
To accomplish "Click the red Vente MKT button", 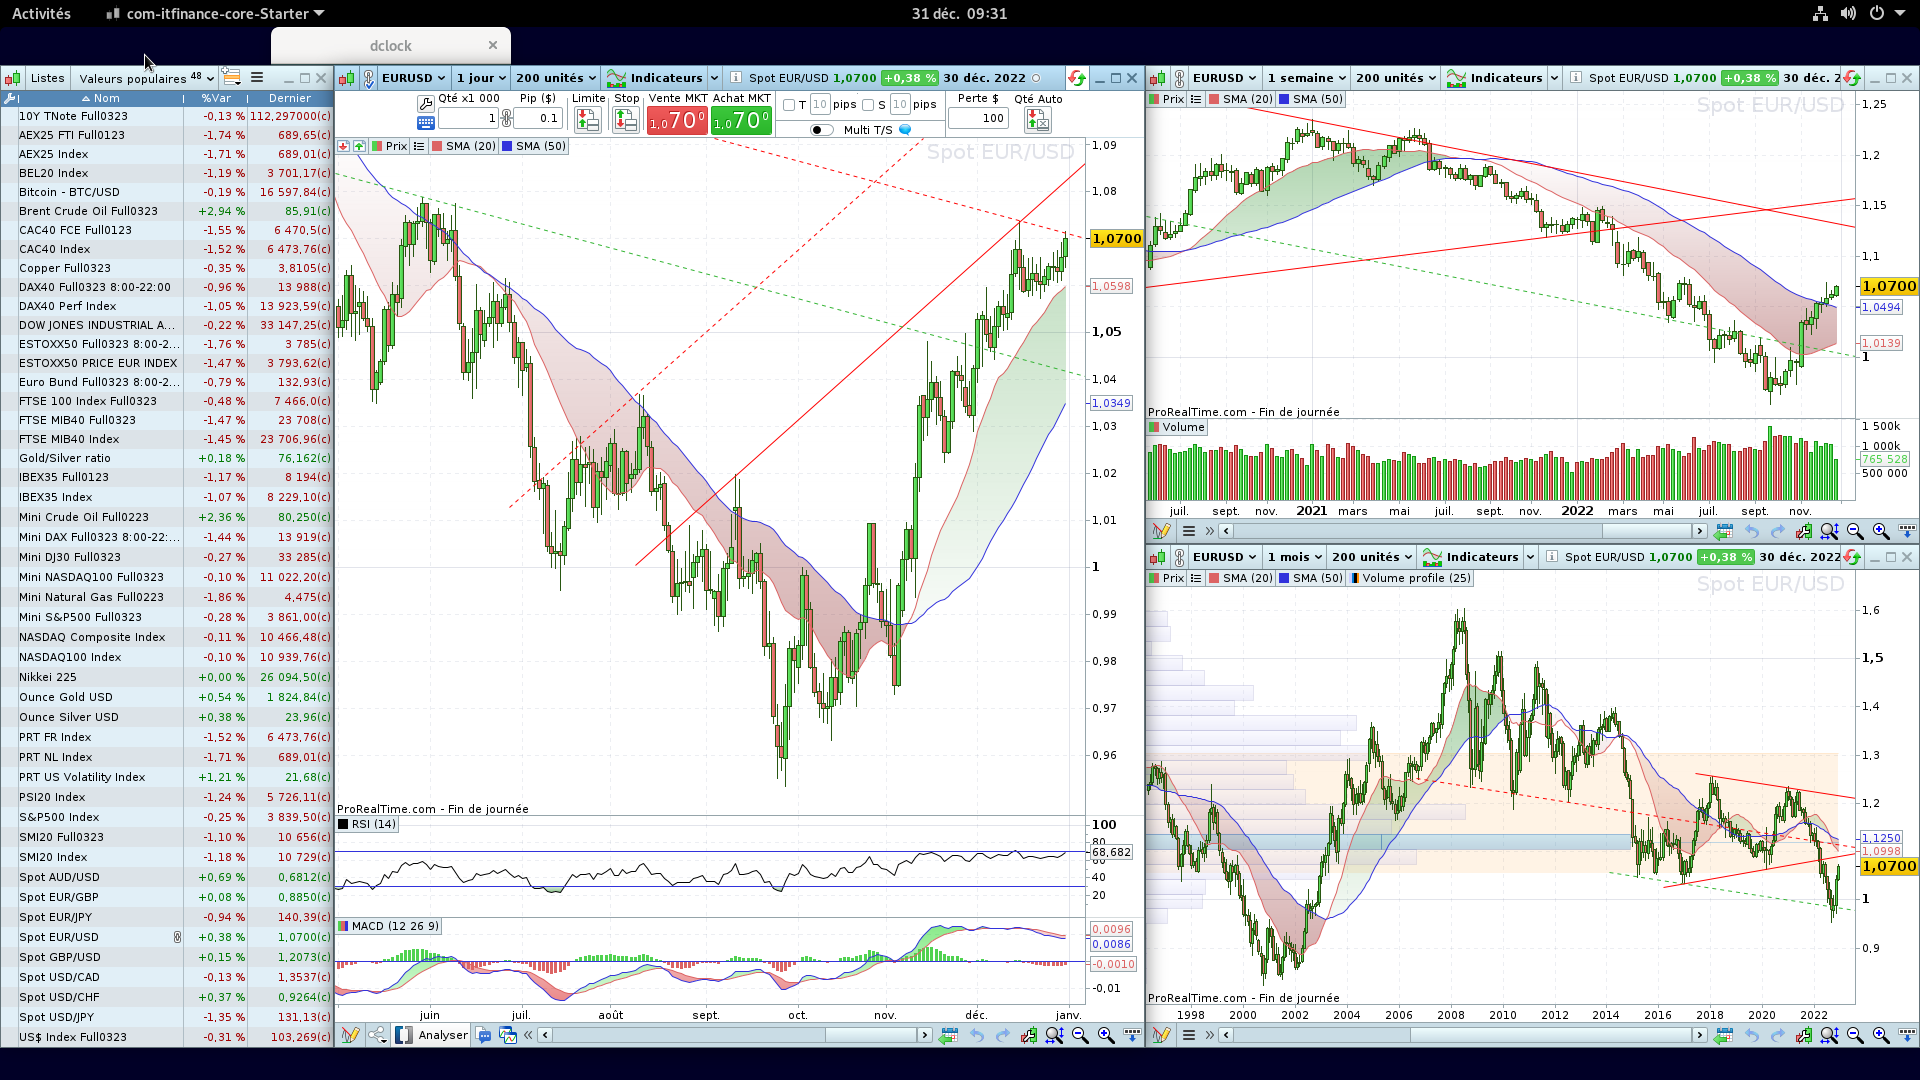I will (677, 120).
